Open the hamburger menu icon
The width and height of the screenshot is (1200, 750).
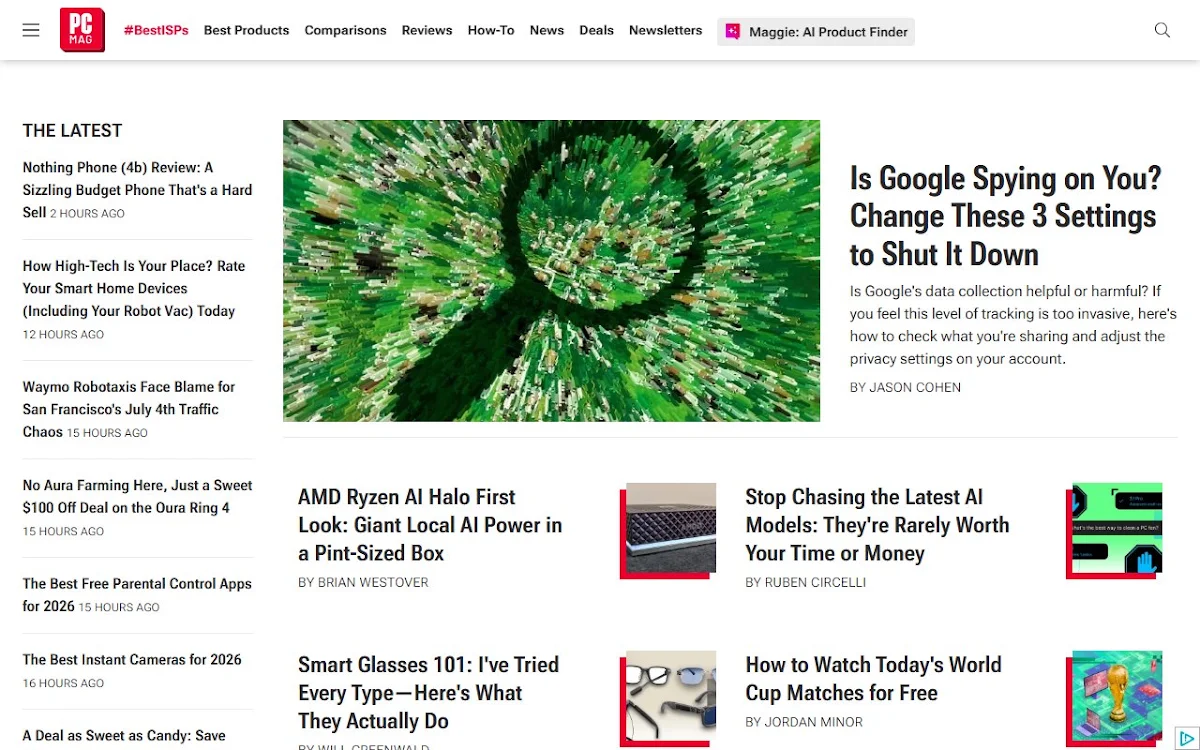31,30
